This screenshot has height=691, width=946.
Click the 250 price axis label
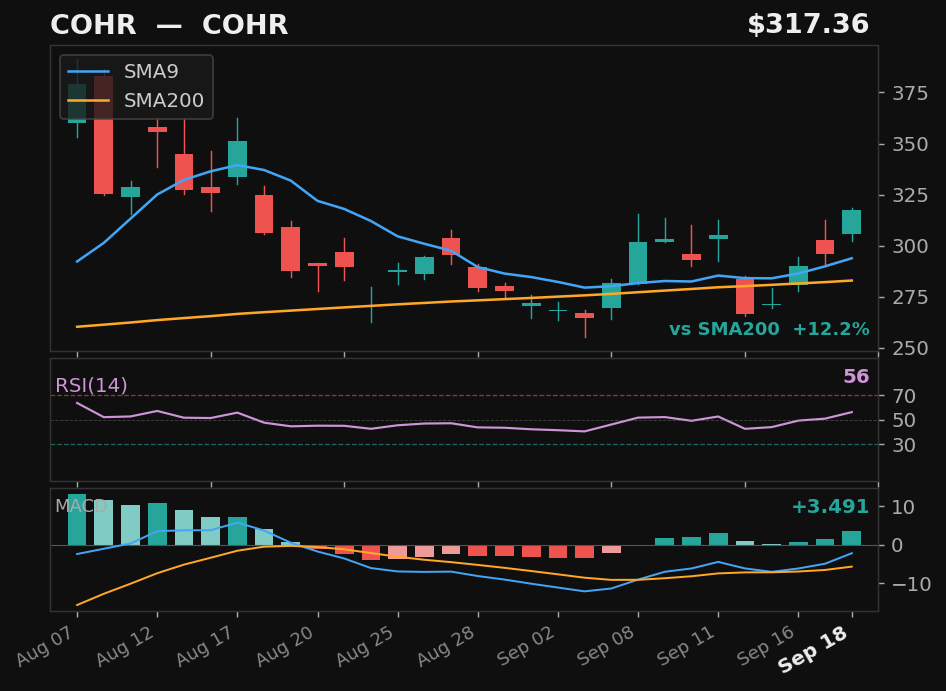(x=910, y=348)
